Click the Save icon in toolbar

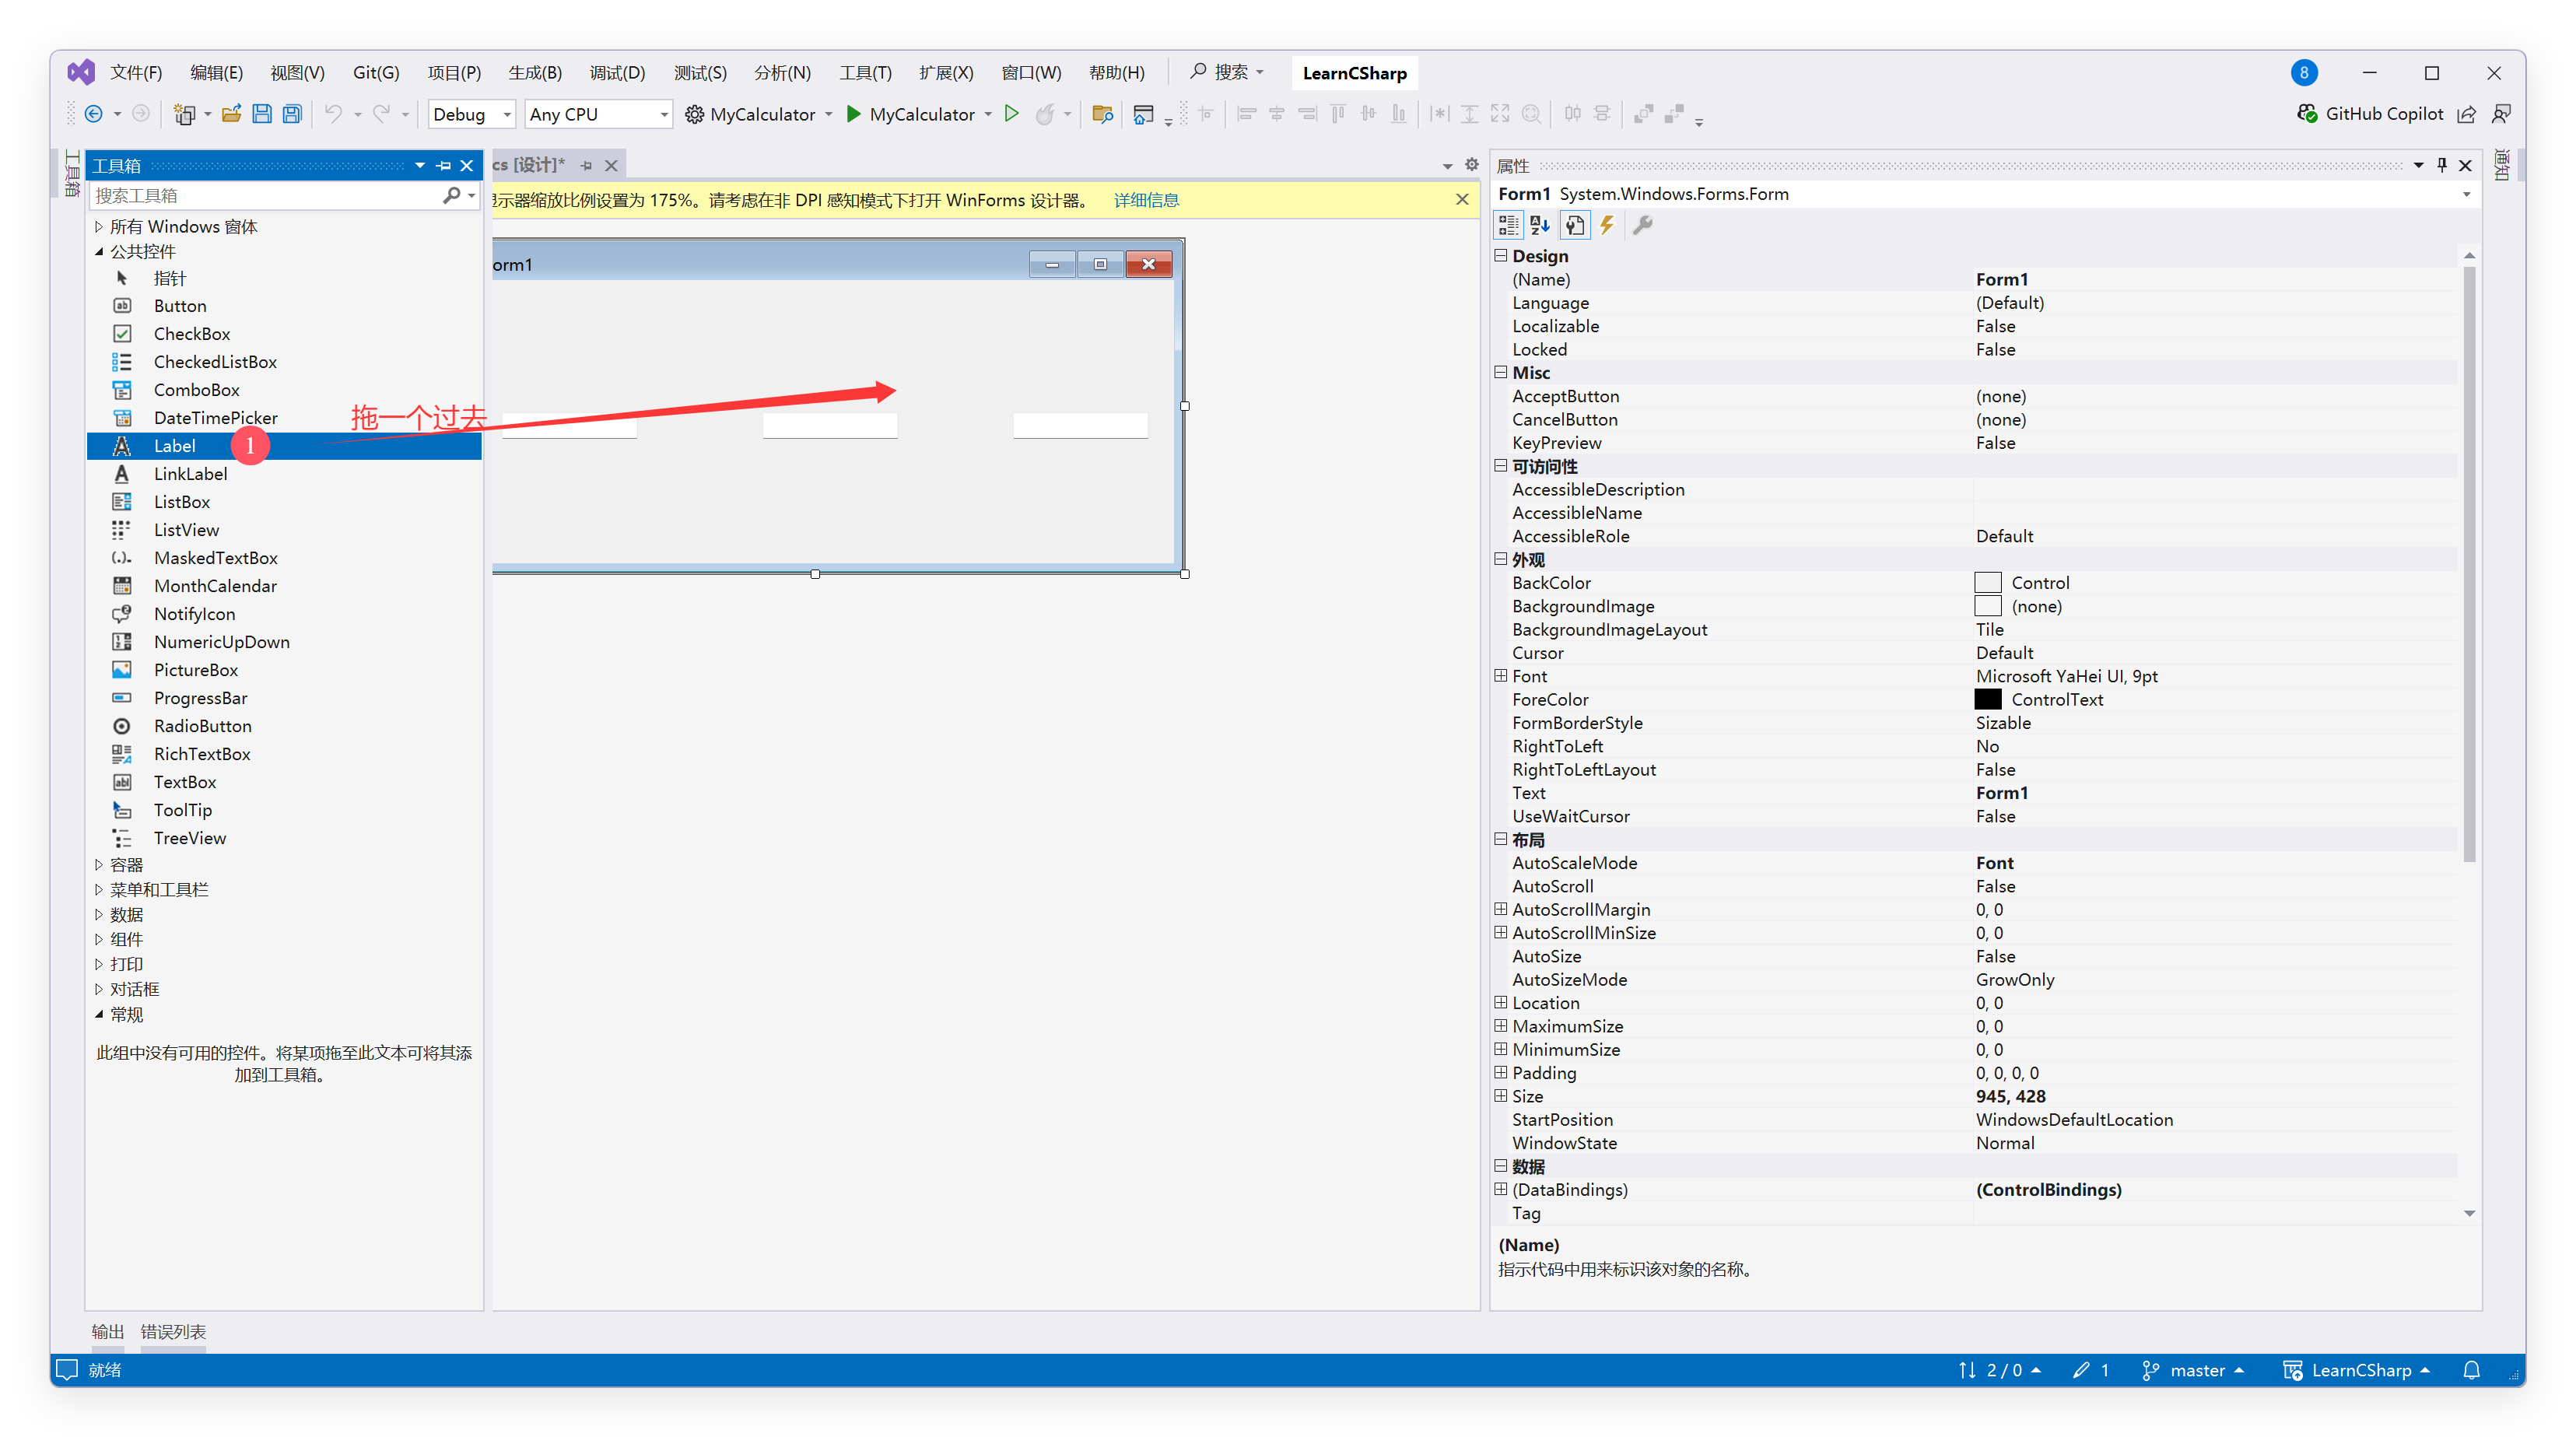point(261,114)
